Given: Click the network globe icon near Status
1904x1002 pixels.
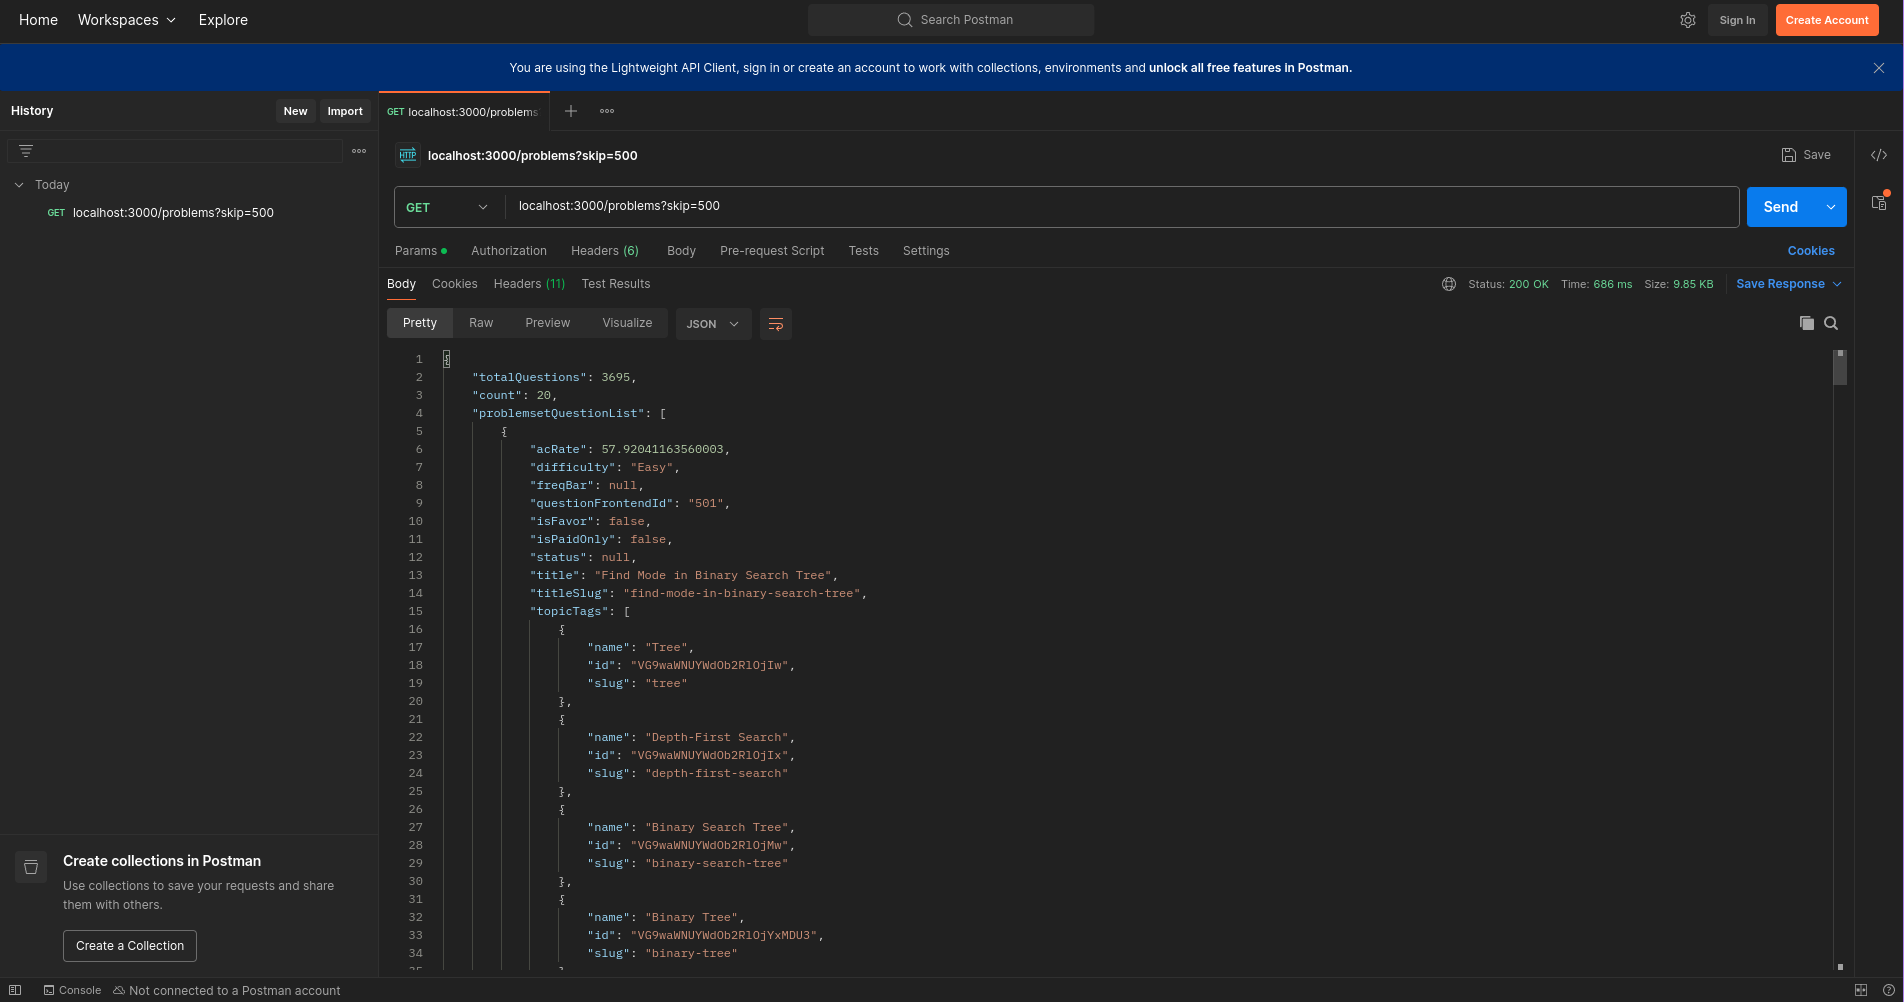Looking at the screenshot, I should (1448, 284).
